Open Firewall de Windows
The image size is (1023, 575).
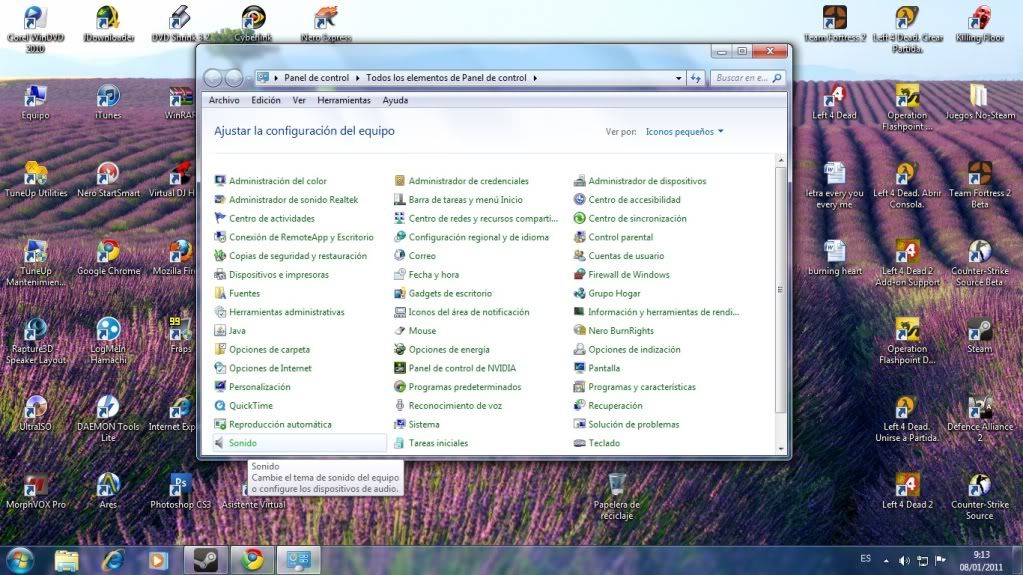point(628,275)
